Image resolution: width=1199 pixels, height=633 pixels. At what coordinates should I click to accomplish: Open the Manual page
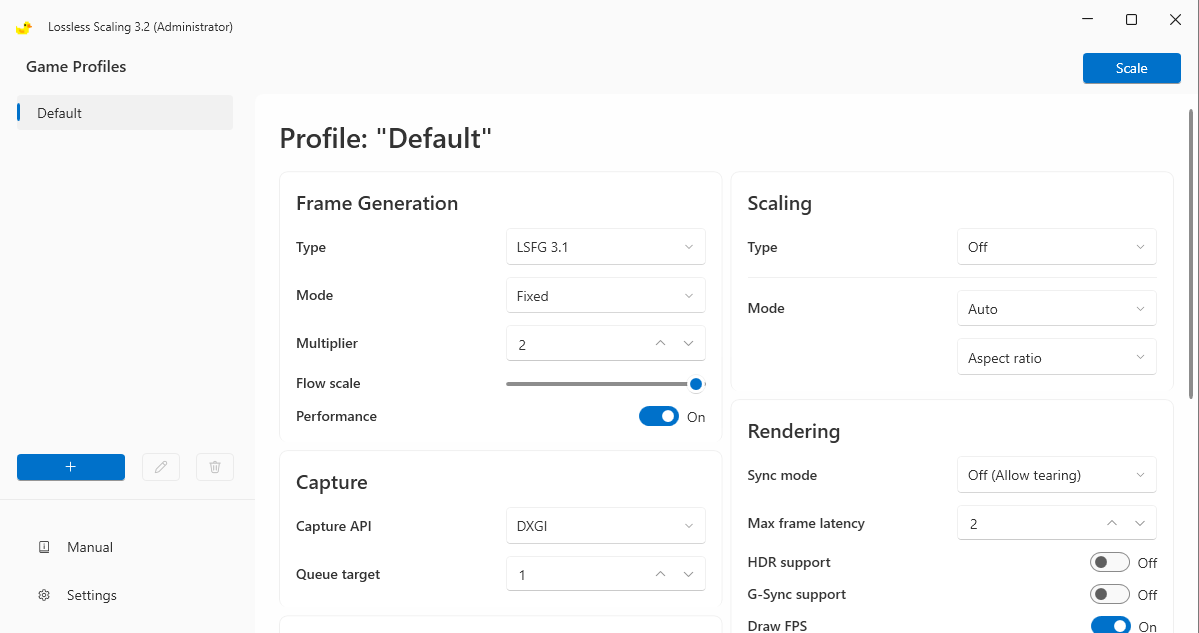click(89, 547)
